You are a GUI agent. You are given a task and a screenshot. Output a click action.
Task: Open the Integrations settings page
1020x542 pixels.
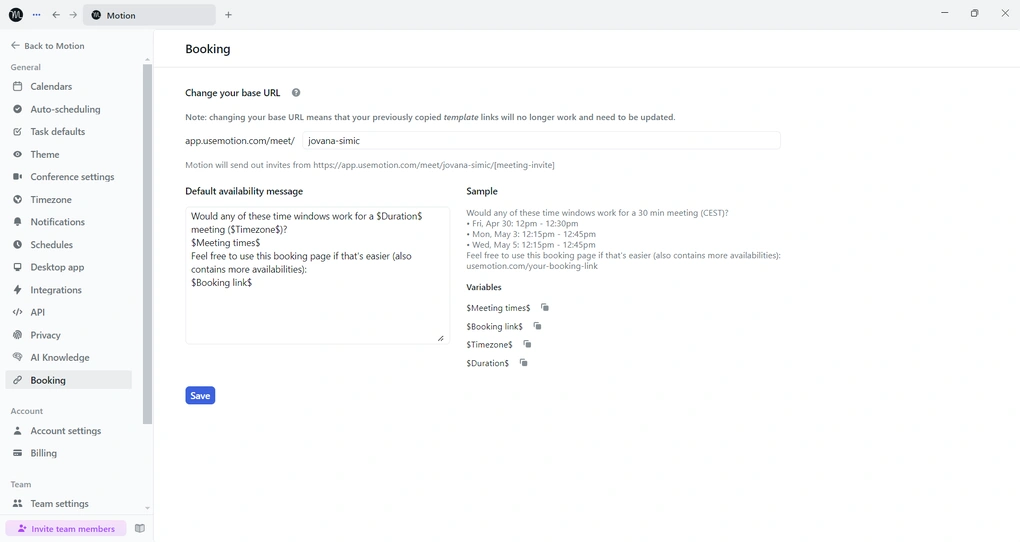tap(56, 290)
